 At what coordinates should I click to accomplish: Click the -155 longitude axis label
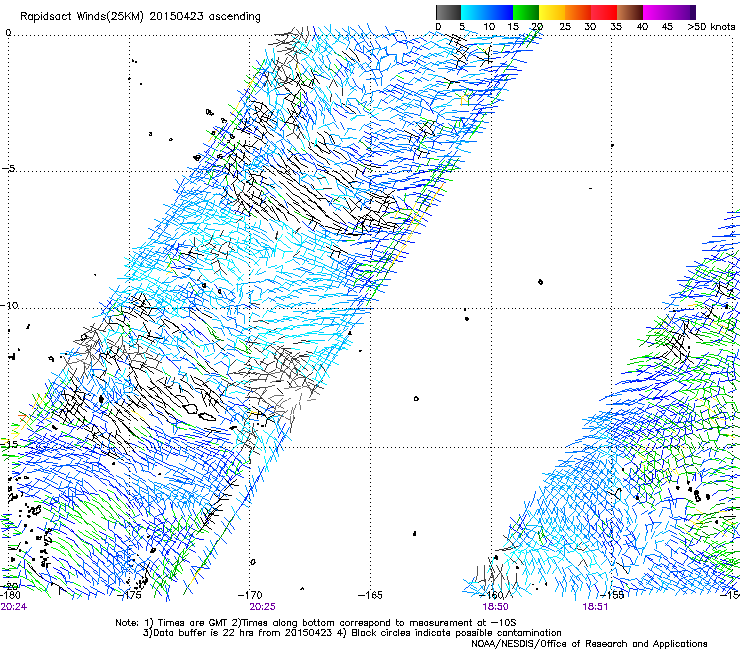612,595
